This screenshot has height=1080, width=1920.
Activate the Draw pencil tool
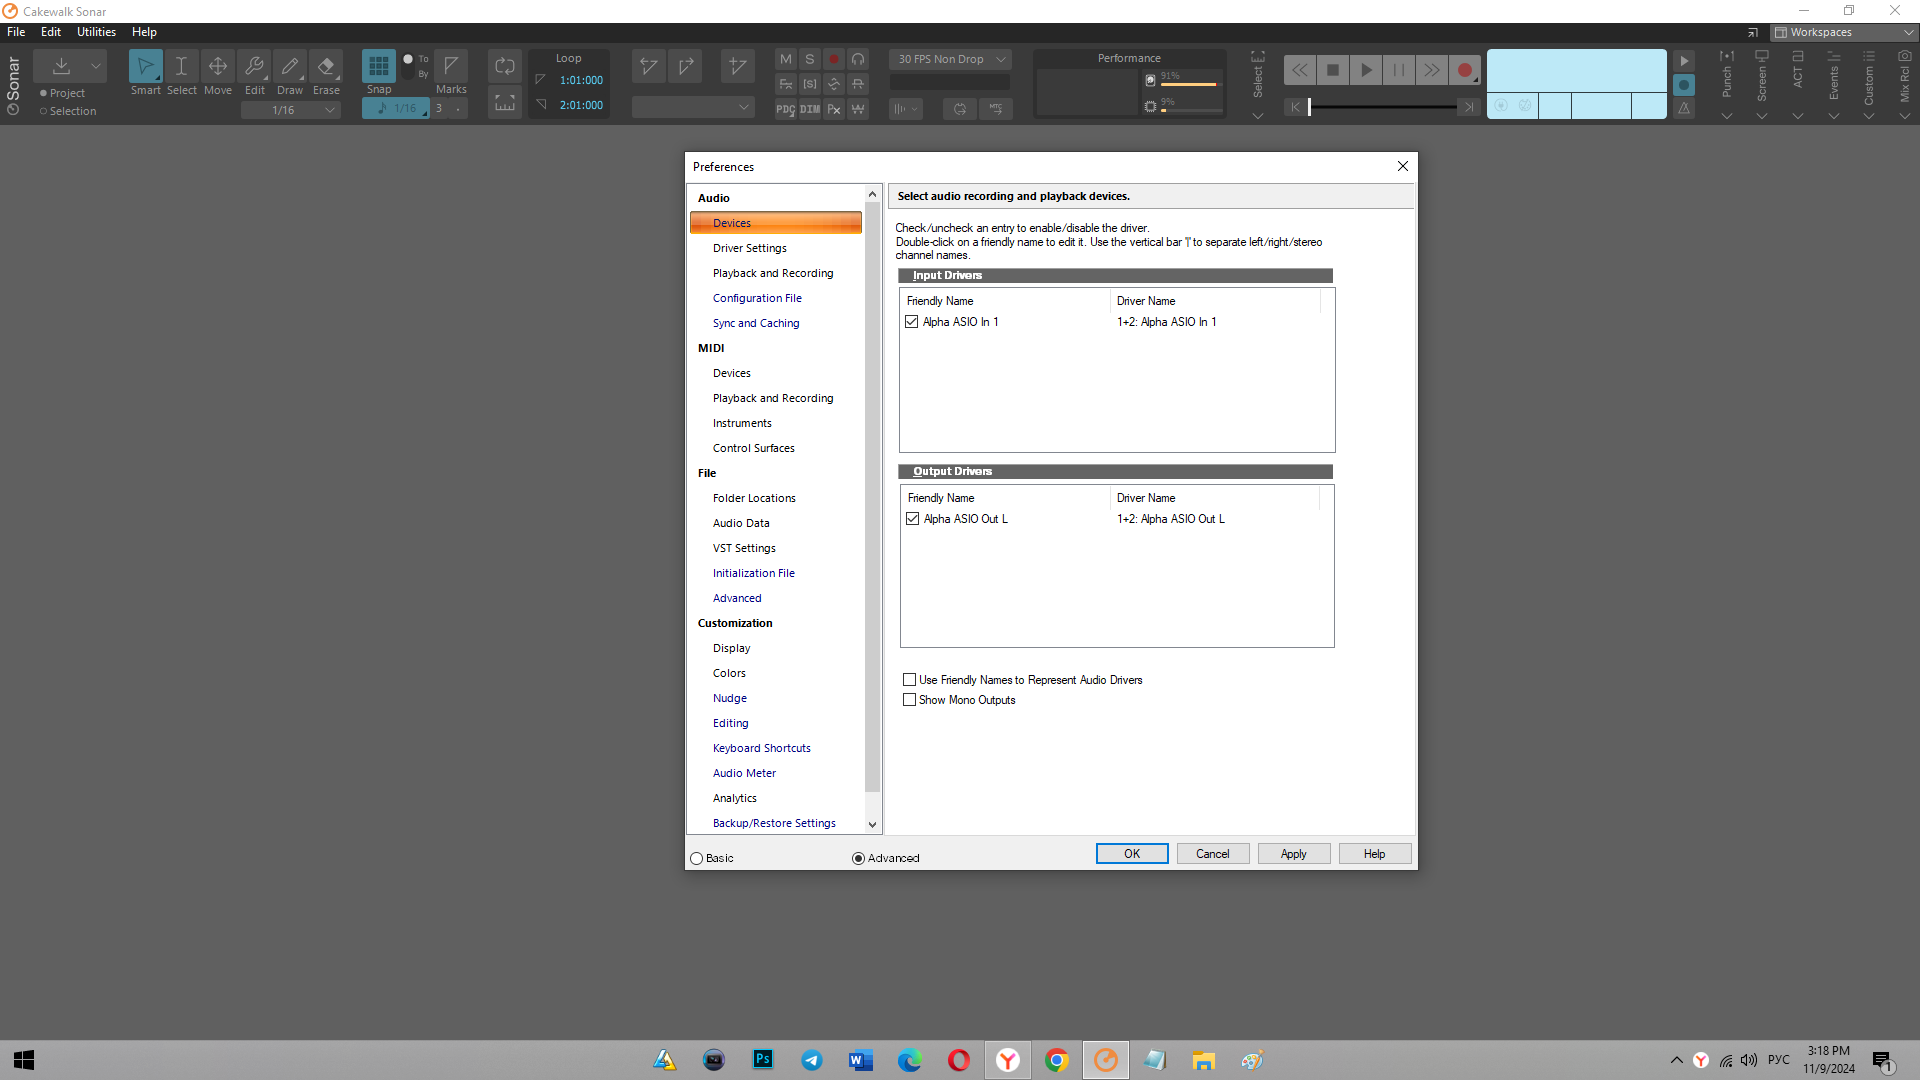pos(290,67)
